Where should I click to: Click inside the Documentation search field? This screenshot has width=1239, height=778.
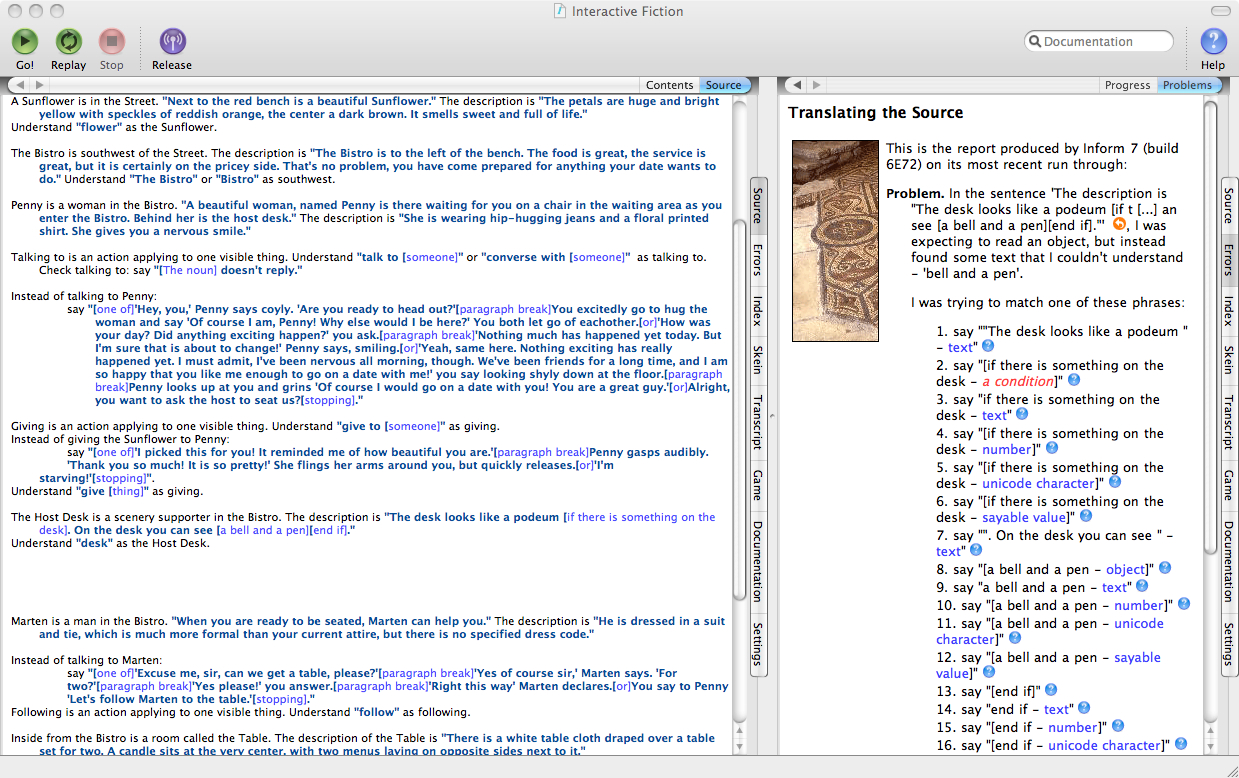[x=1098, y=41]
